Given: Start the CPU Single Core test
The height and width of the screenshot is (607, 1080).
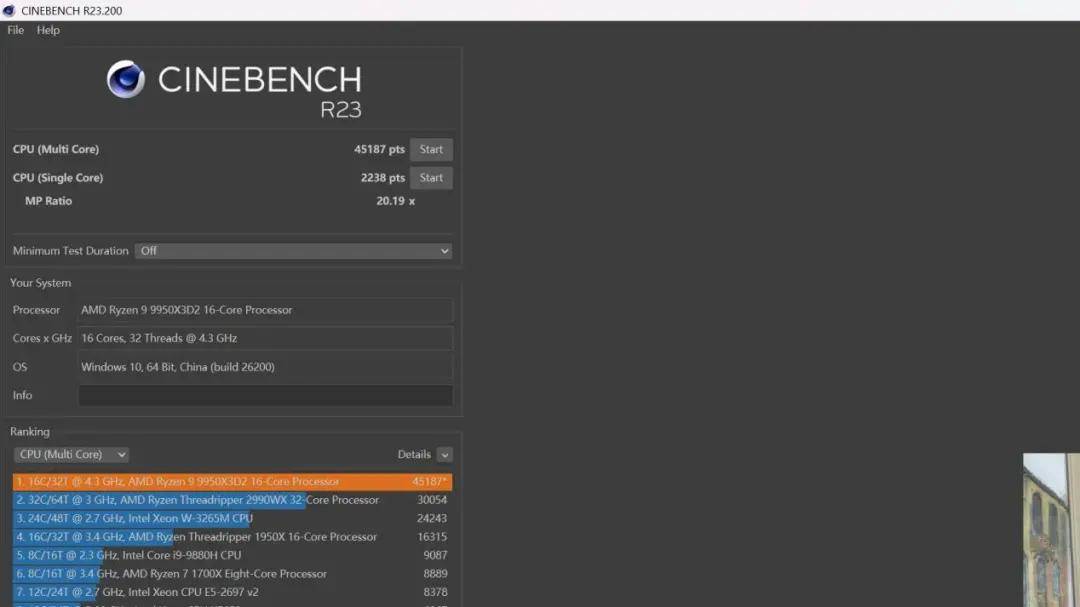Looking at the screenshot, I should click(x=431, y=178).
